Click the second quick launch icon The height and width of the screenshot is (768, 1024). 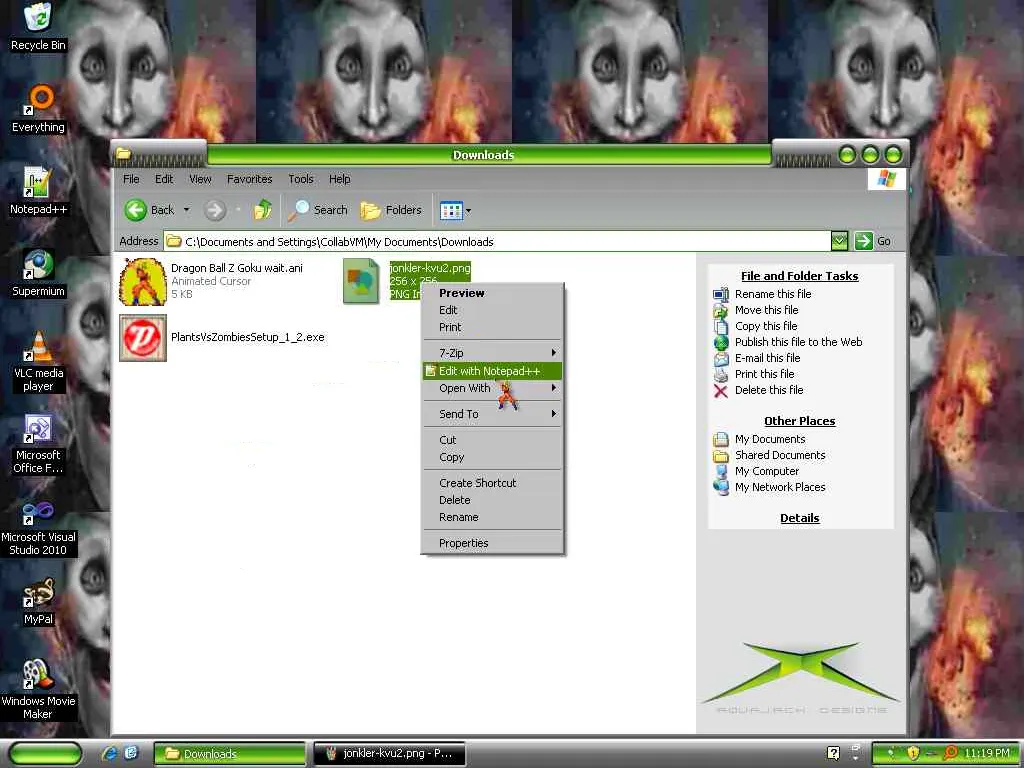(131, 753)
